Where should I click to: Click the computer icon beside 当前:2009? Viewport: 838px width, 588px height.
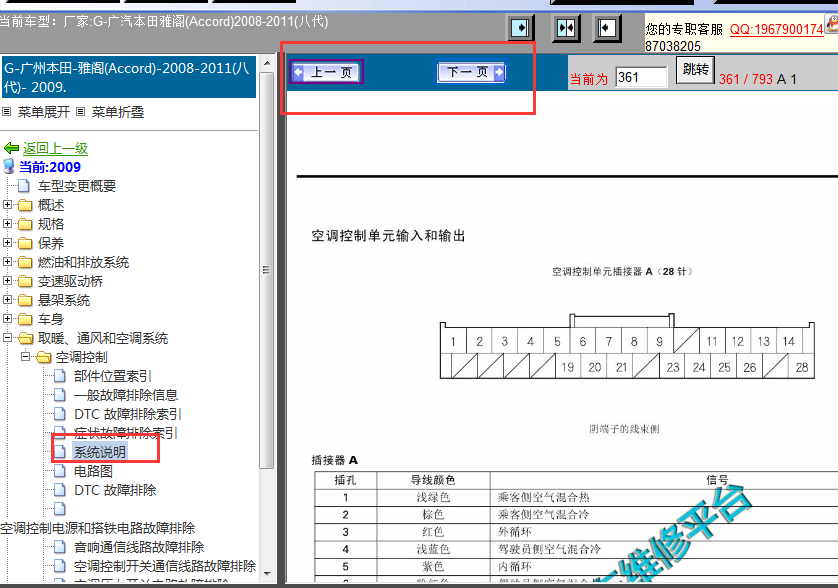click(x=9, y=166)
